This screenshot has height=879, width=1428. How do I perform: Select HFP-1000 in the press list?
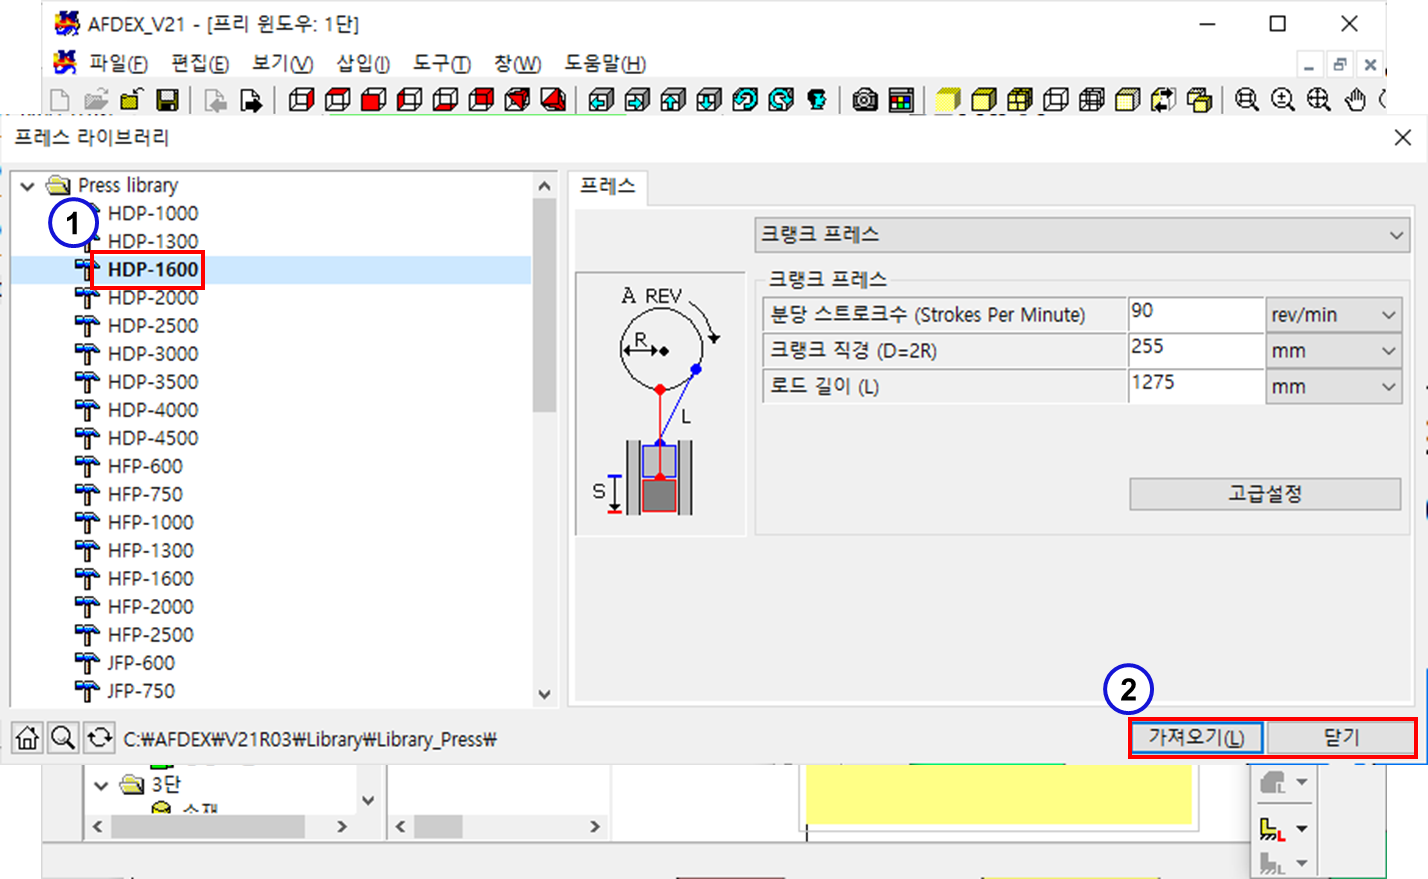coord(151,522)
